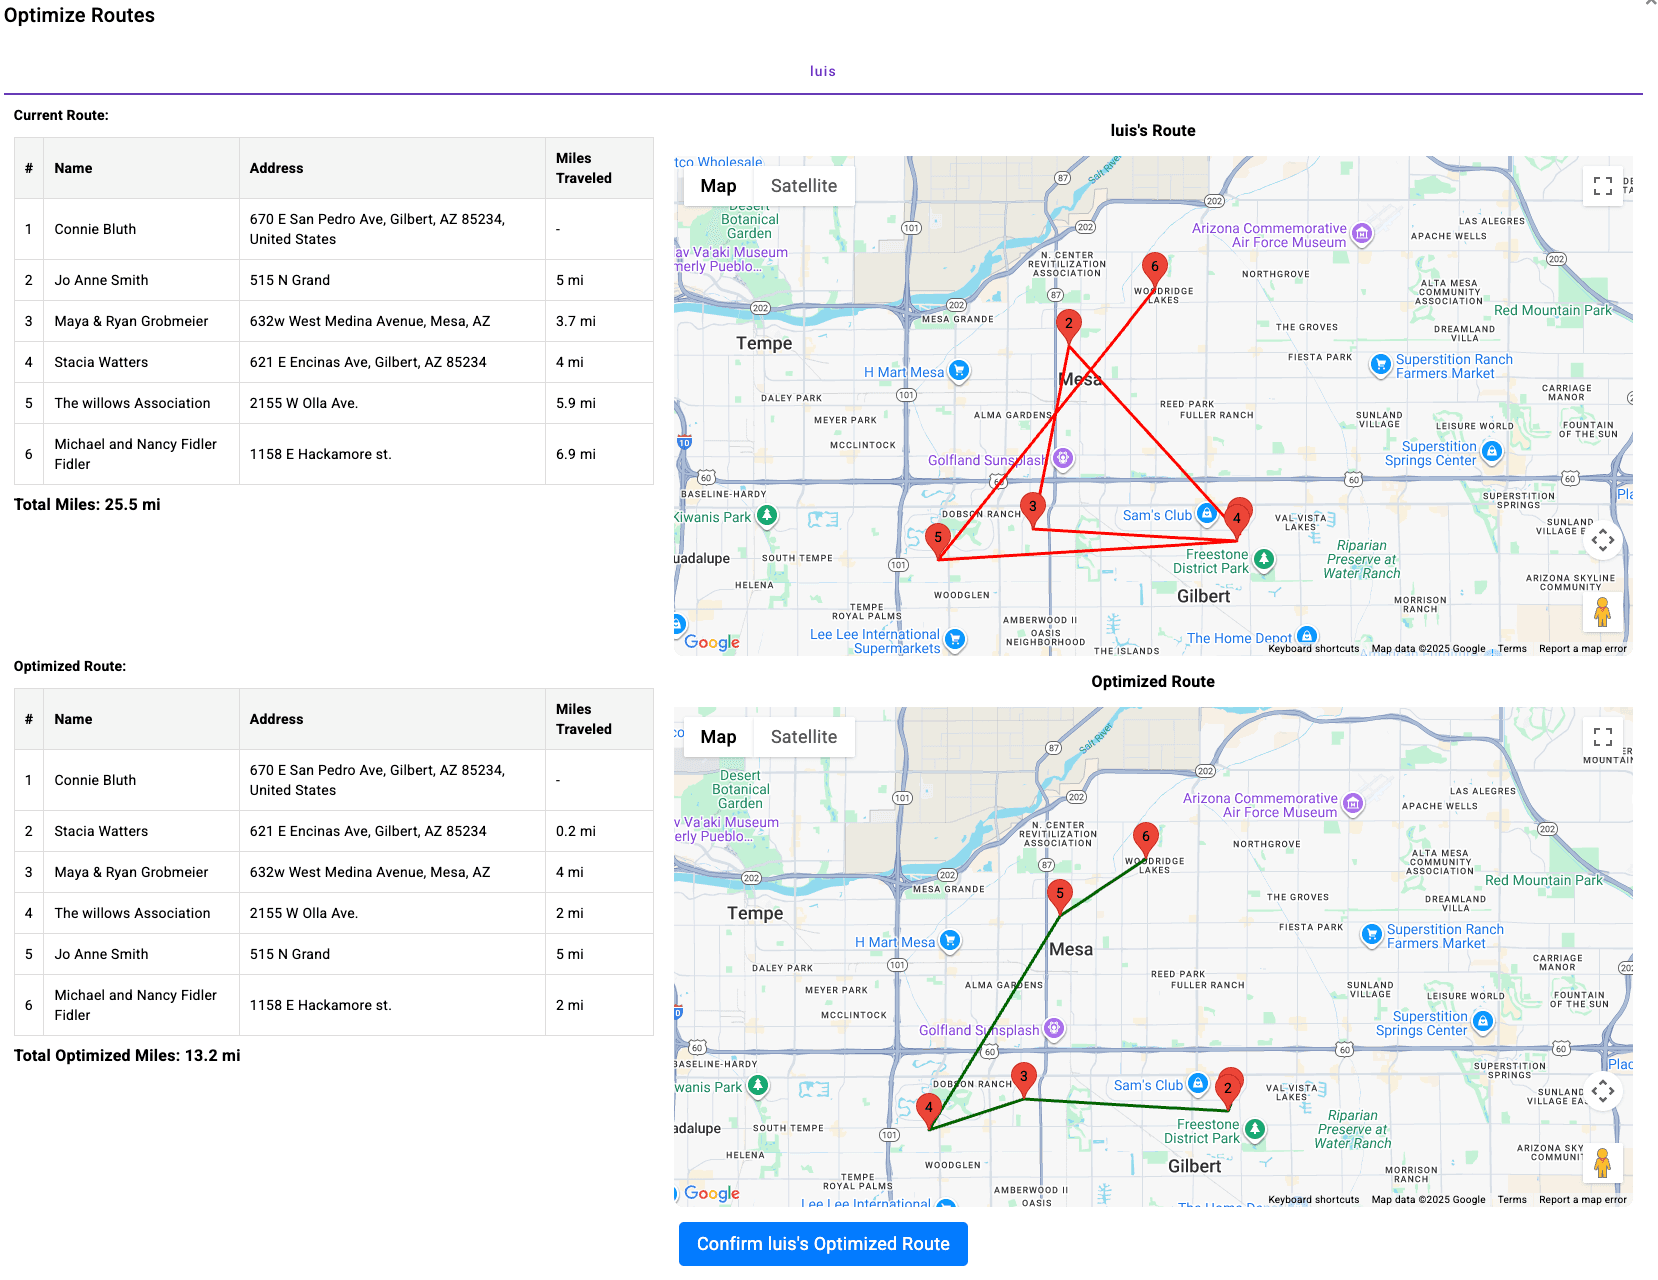1658x1280 pixels.
Task: Switch to Satellite view on the Optimized Route map
Action: click(804, 737)
